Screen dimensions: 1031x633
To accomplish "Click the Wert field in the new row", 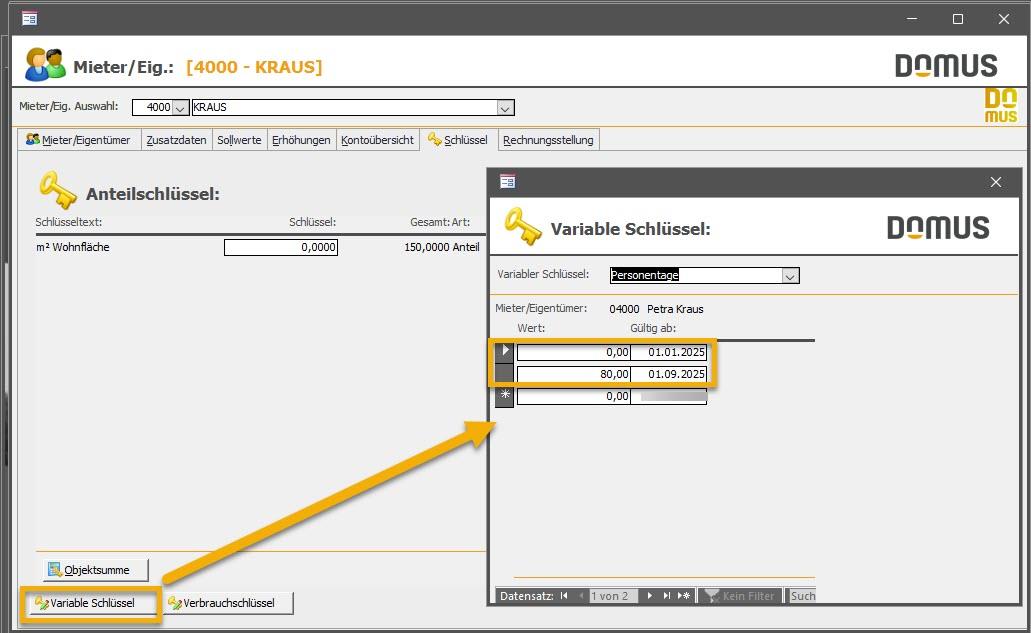I will click(x=573, y=396).
